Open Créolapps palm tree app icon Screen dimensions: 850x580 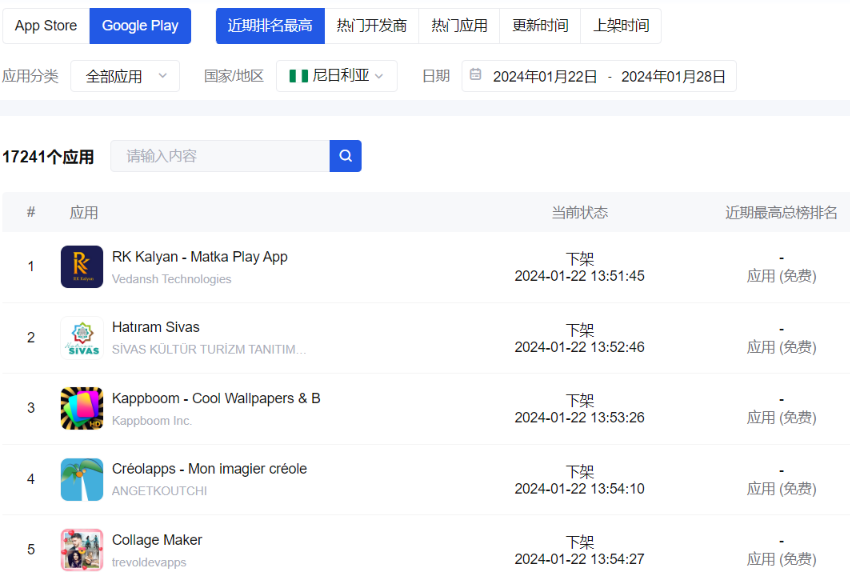[x=82, y=479]
